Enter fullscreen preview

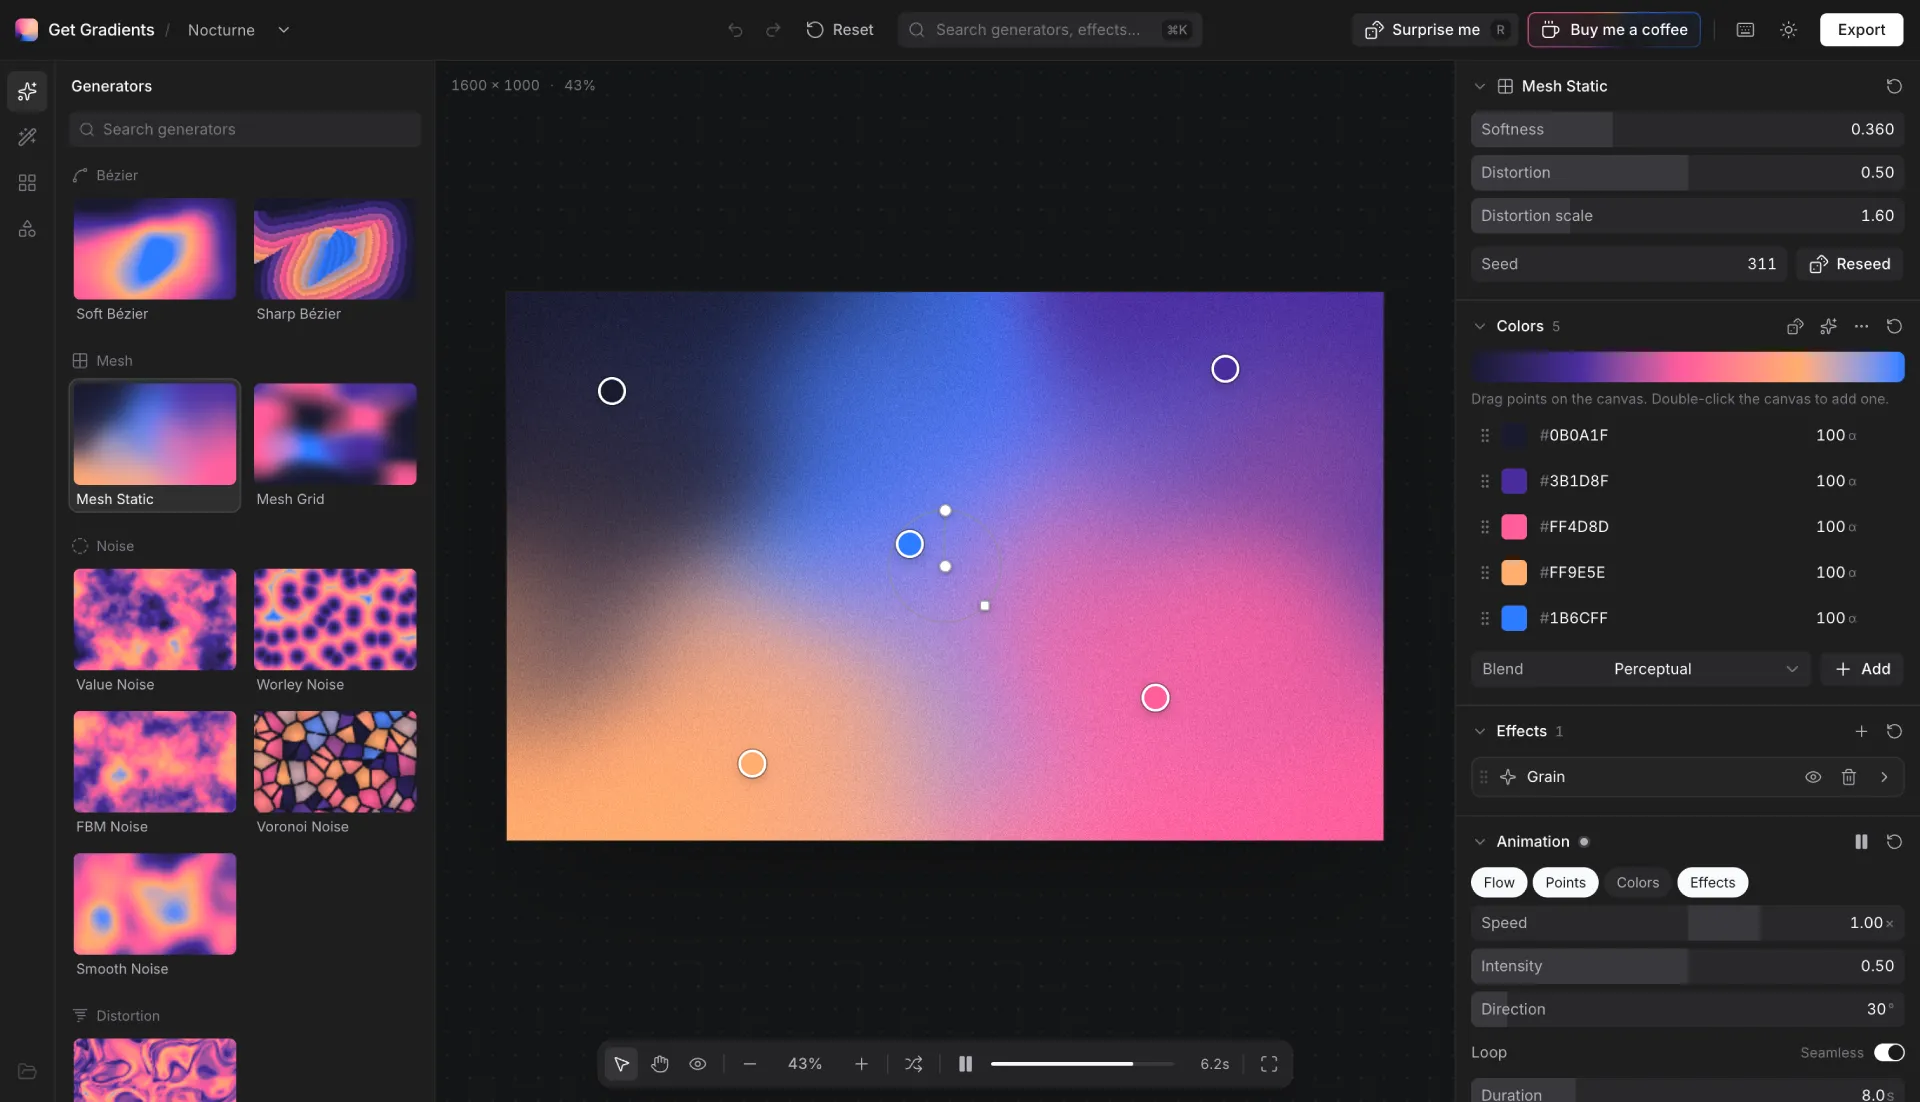pos(1269,1064)
